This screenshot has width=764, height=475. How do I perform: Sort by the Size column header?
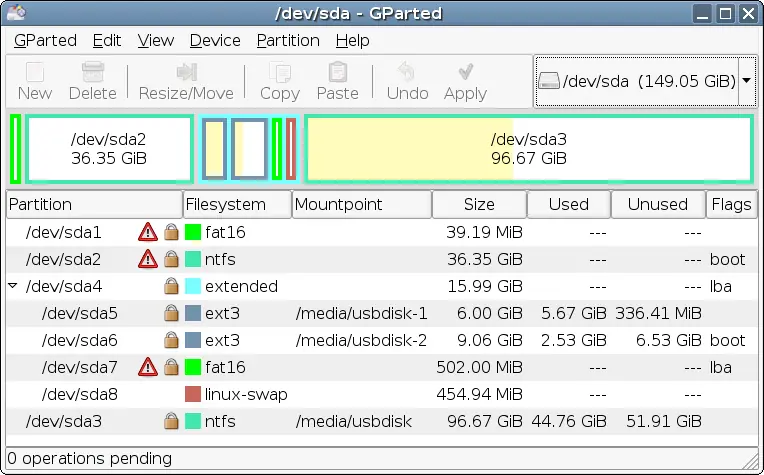[x=479, y=204]
